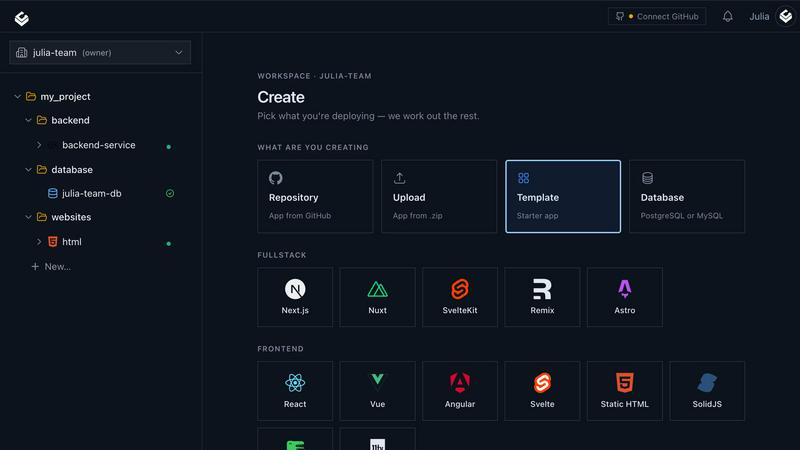Screen dimensions: 800x450
Task: Pick the 11ty template card
Action: click(378, 439)
